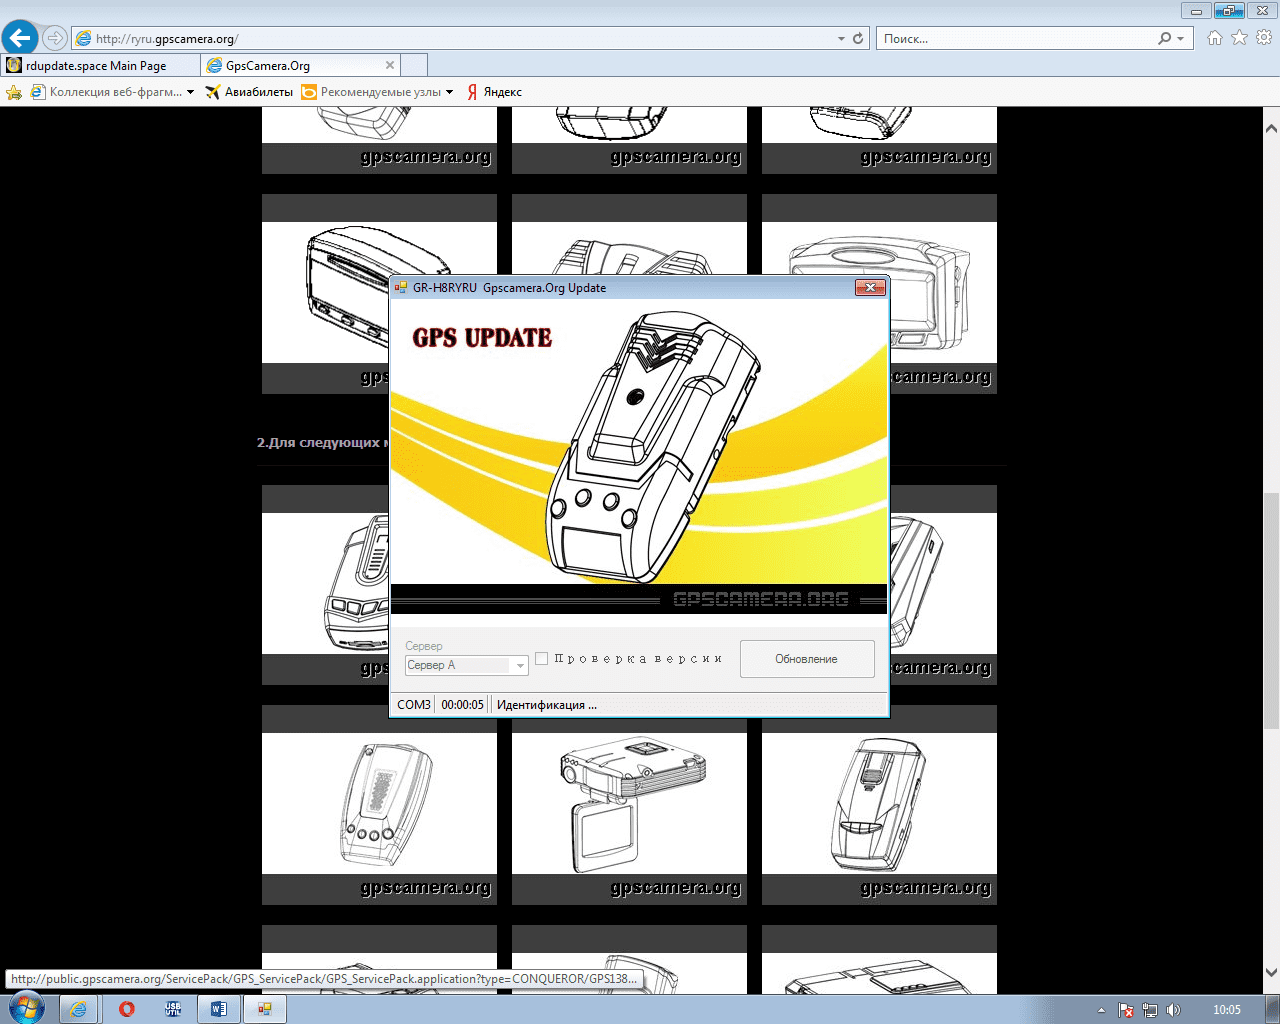1280x1024 pixels.
Task: Click the browser Back arrow button
Action: (20, 38)
